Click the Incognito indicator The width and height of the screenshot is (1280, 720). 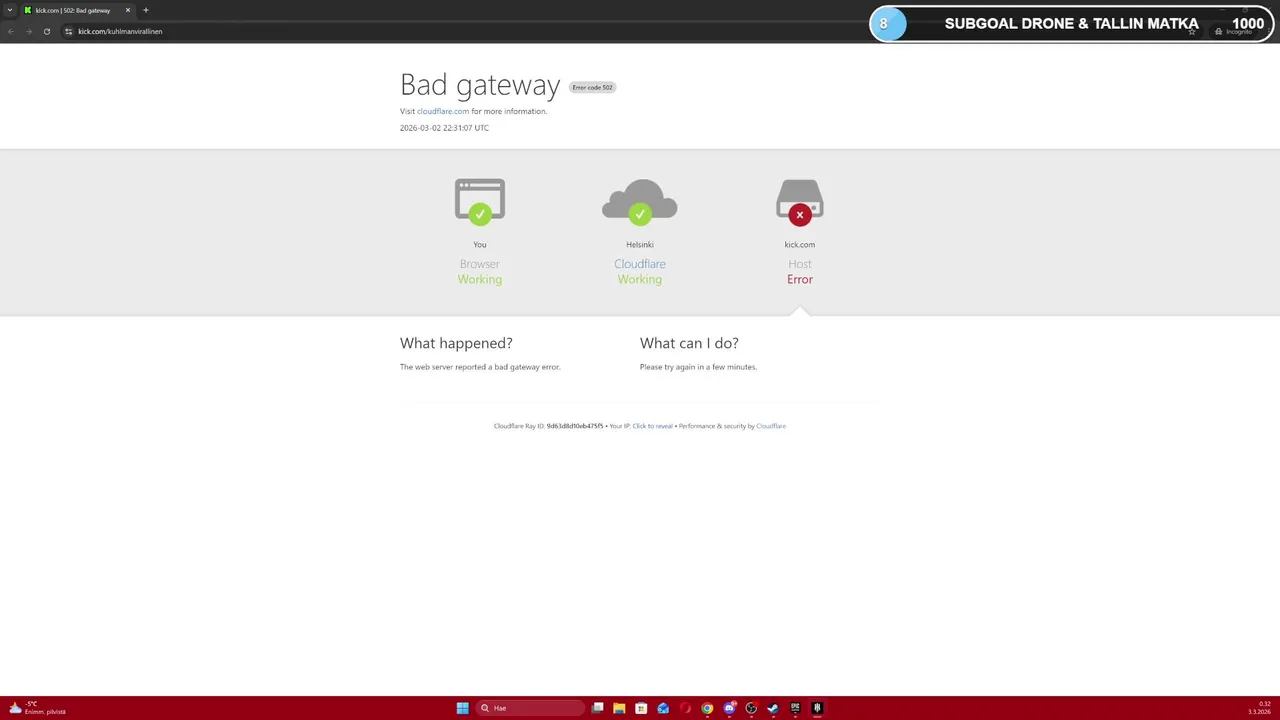[1233, 31]
